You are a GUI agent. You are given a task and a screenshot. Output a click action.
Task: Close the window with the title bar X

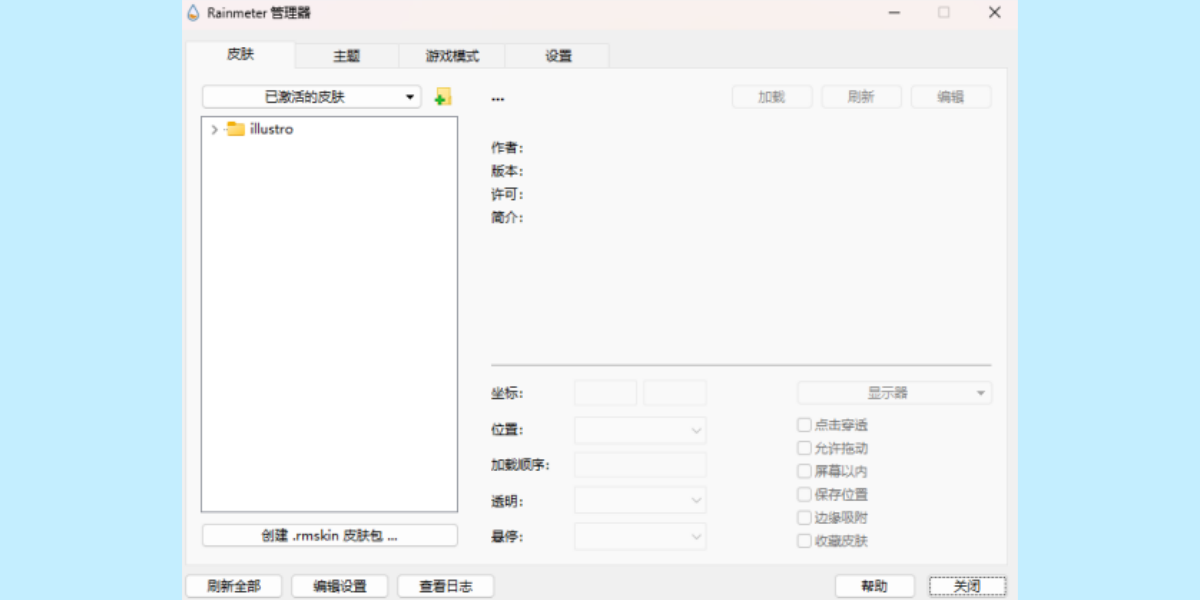(x=994, y=13)
